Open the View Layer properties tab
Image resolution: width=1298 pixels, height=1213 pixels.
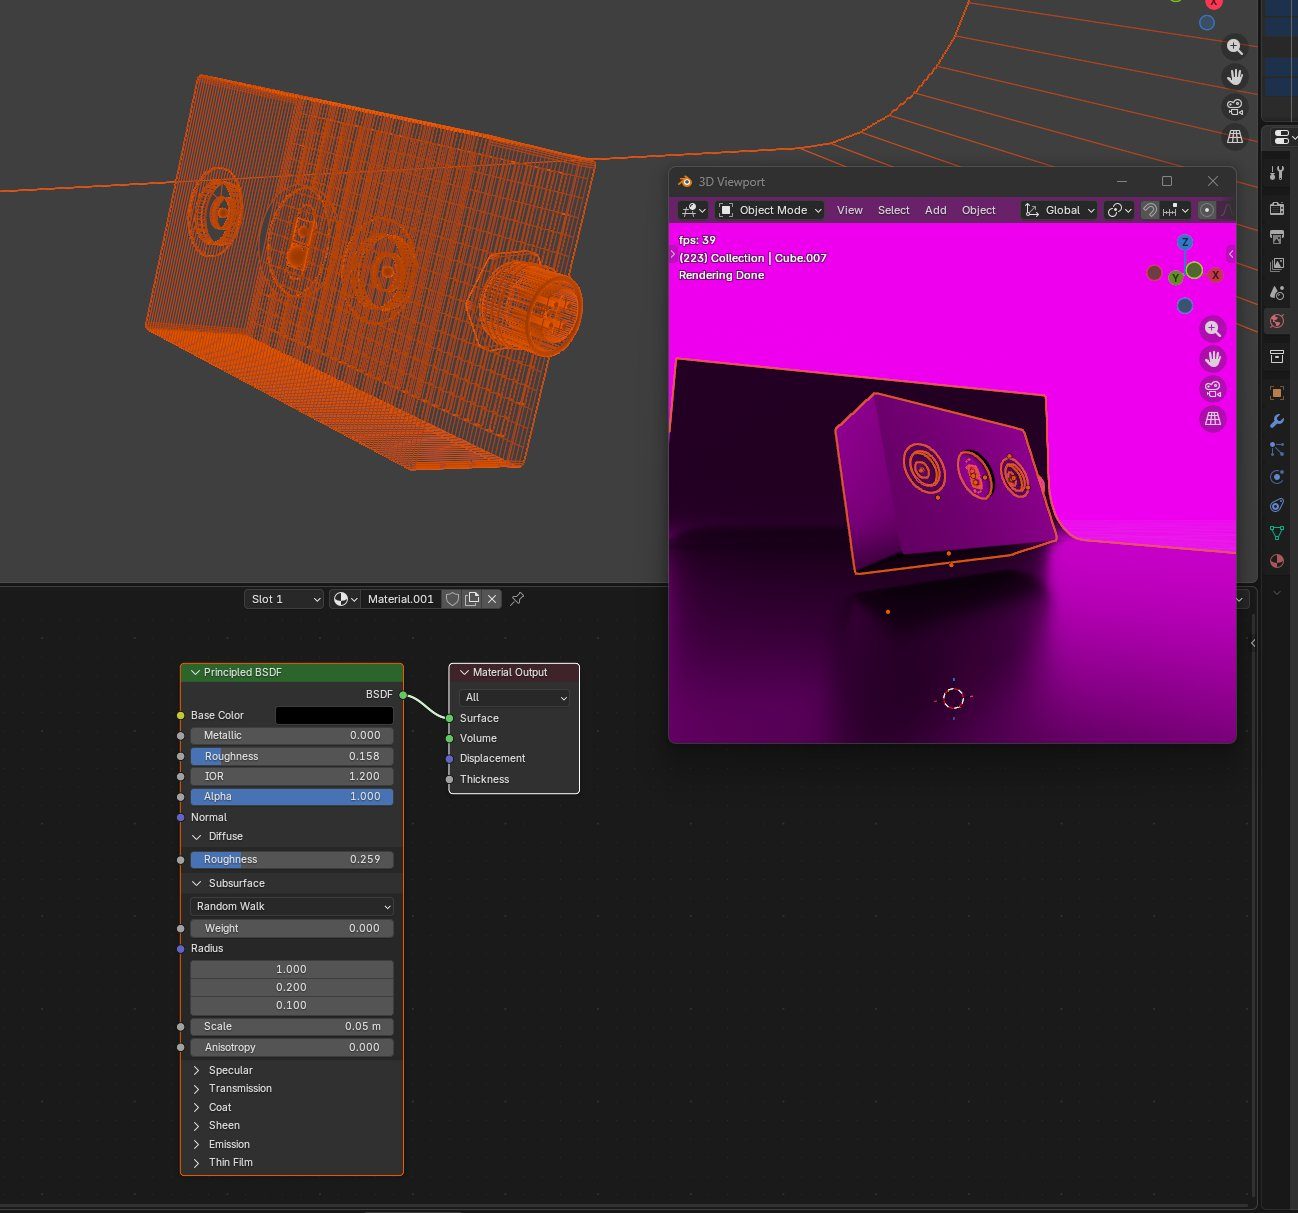(x=1277, y=265)
